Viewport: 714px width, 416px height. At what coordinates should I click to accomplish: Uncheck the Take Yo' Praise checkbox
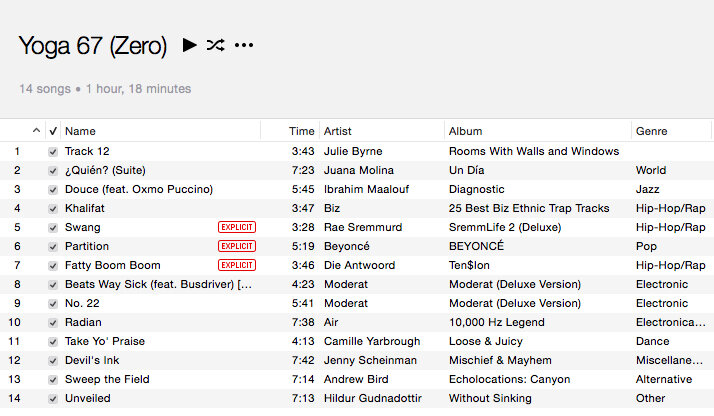tap(53, 342)
